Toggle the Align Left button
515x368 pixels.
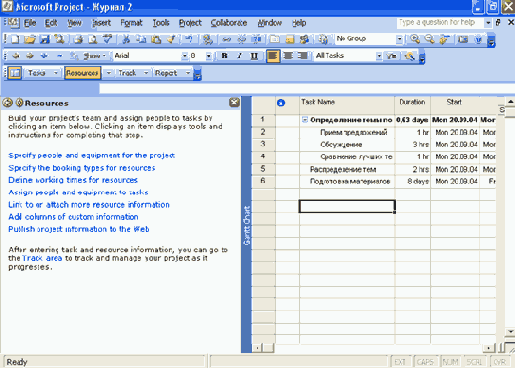pos(273,56)
